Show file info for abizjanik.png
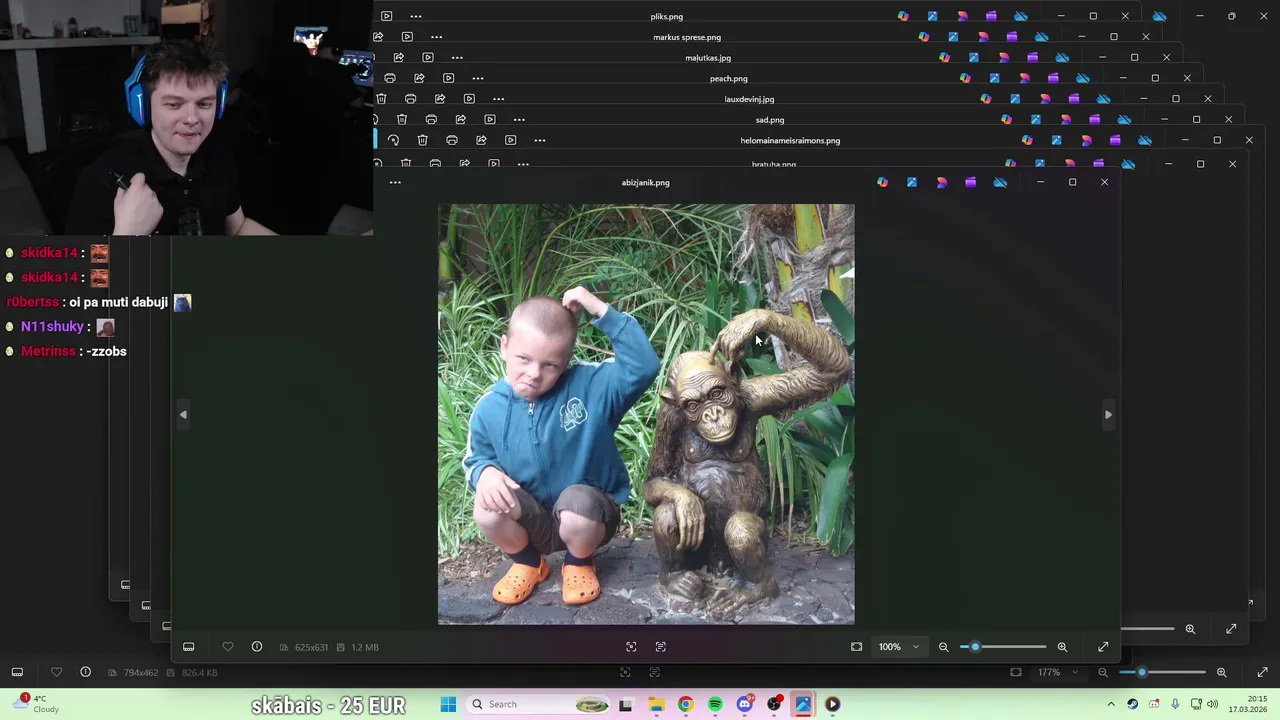The height and width of the screenshot is (720, 1280). 257,647
